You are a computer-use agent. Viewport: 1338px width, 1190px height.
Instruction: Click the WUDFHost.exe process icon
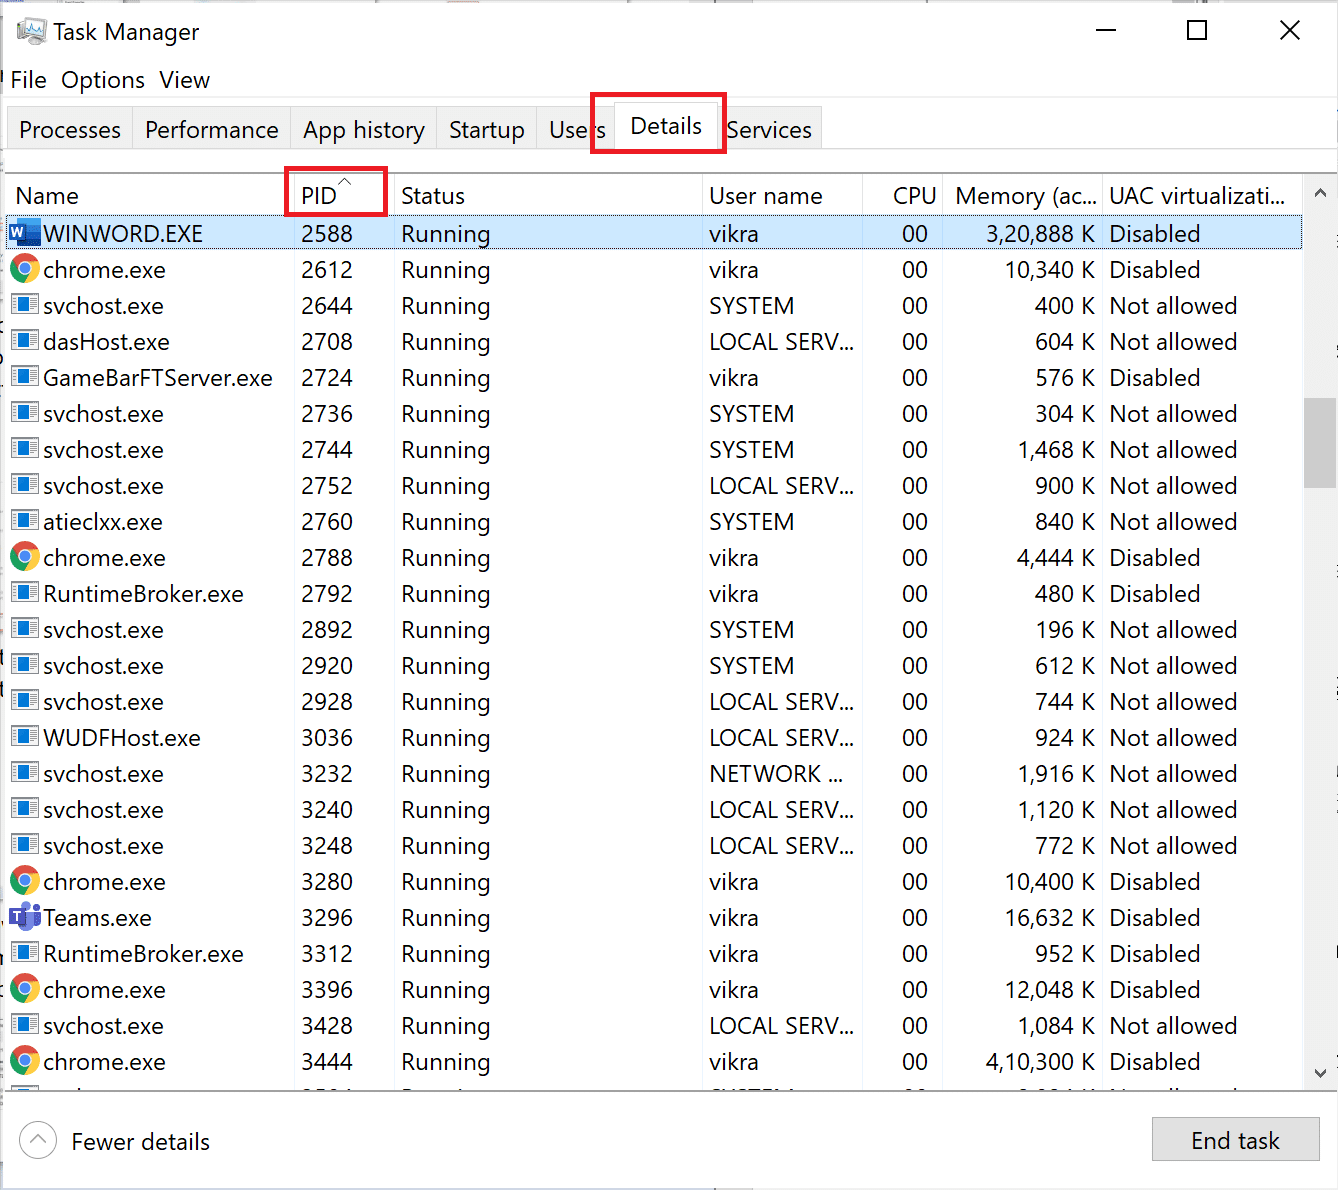(23, 737)
